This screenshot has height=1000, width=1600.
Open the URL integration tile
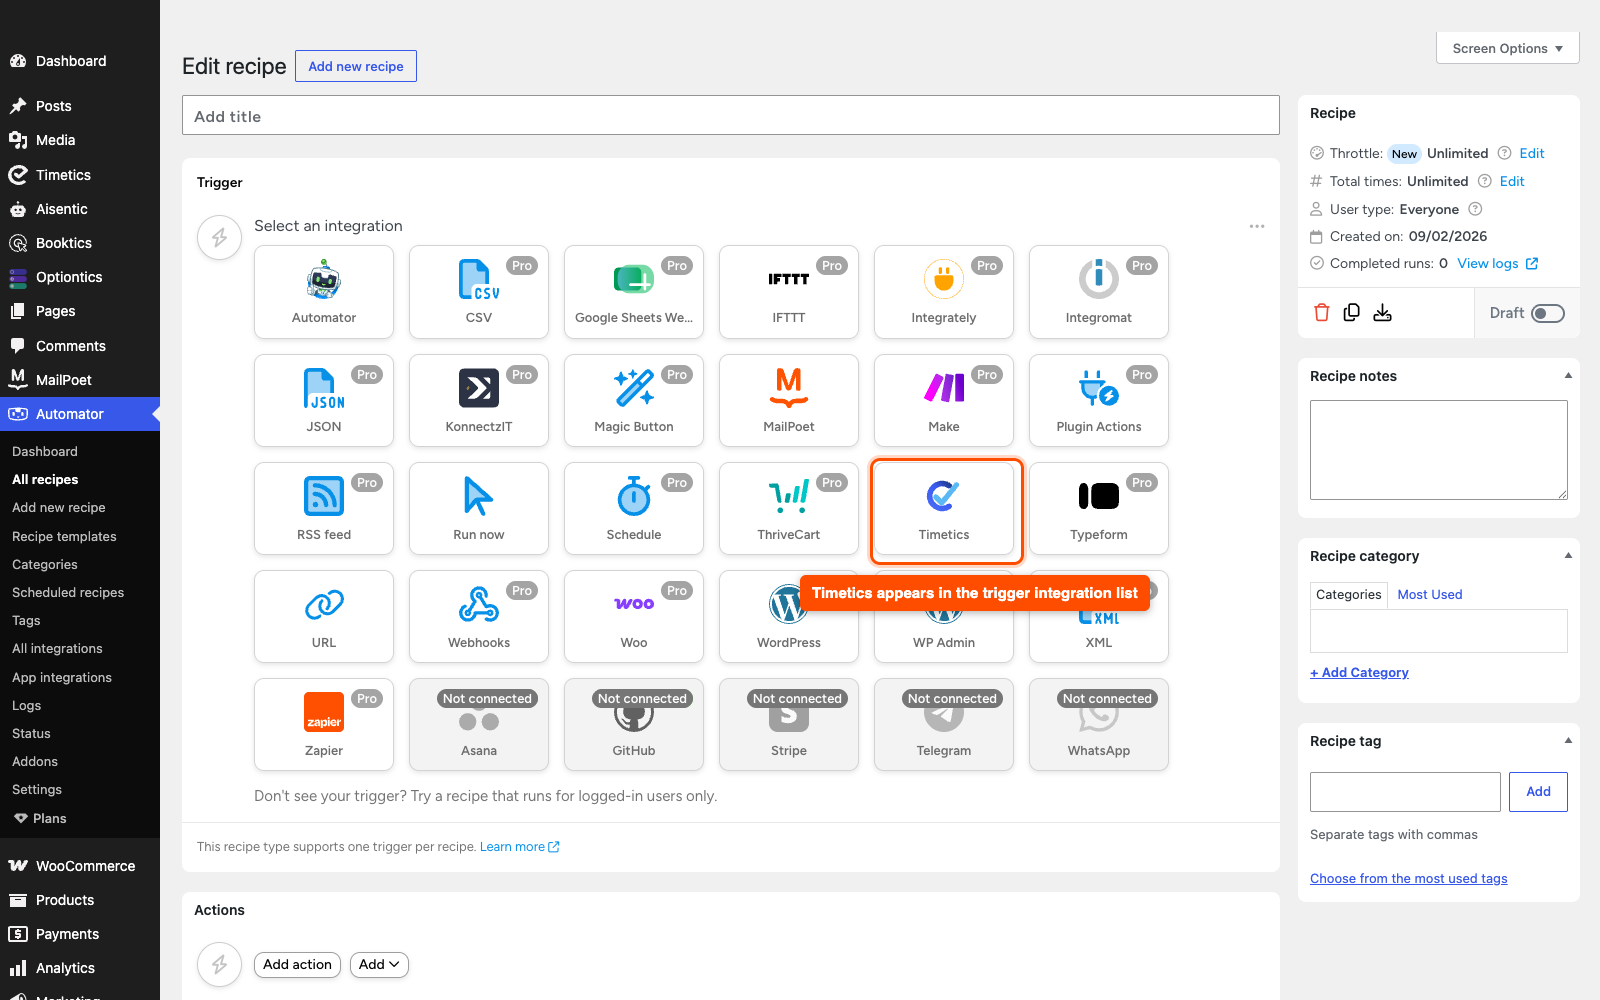tap(324, 616)
